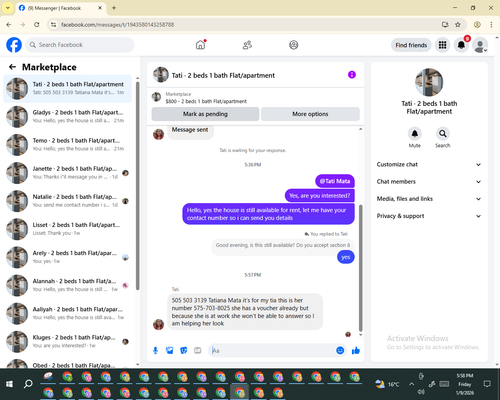
Task: Open the account profile avatar menu
Action: pos(480,45)
